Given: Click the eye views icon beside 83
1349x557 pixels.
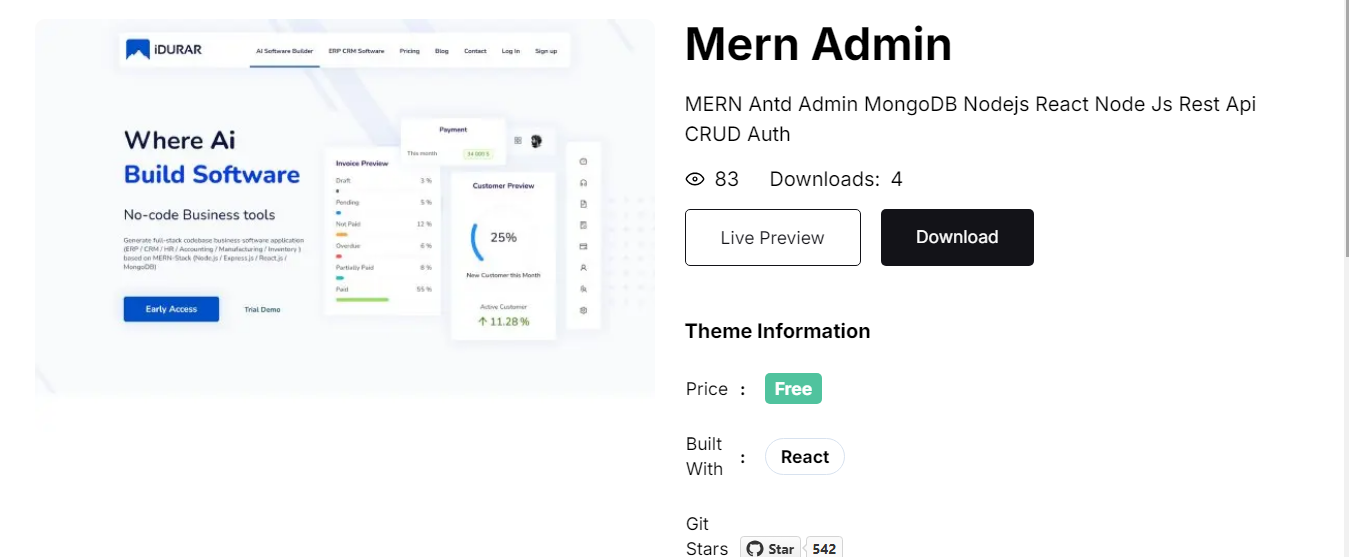Looking at the screenshot, I should [695, 179].
